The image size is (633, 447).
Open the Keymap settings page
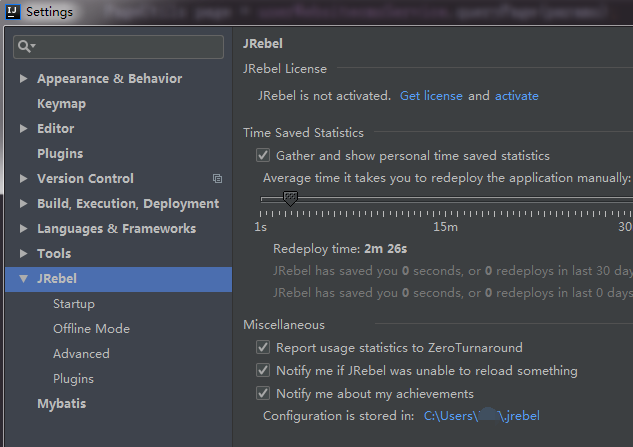click(61, 104)
